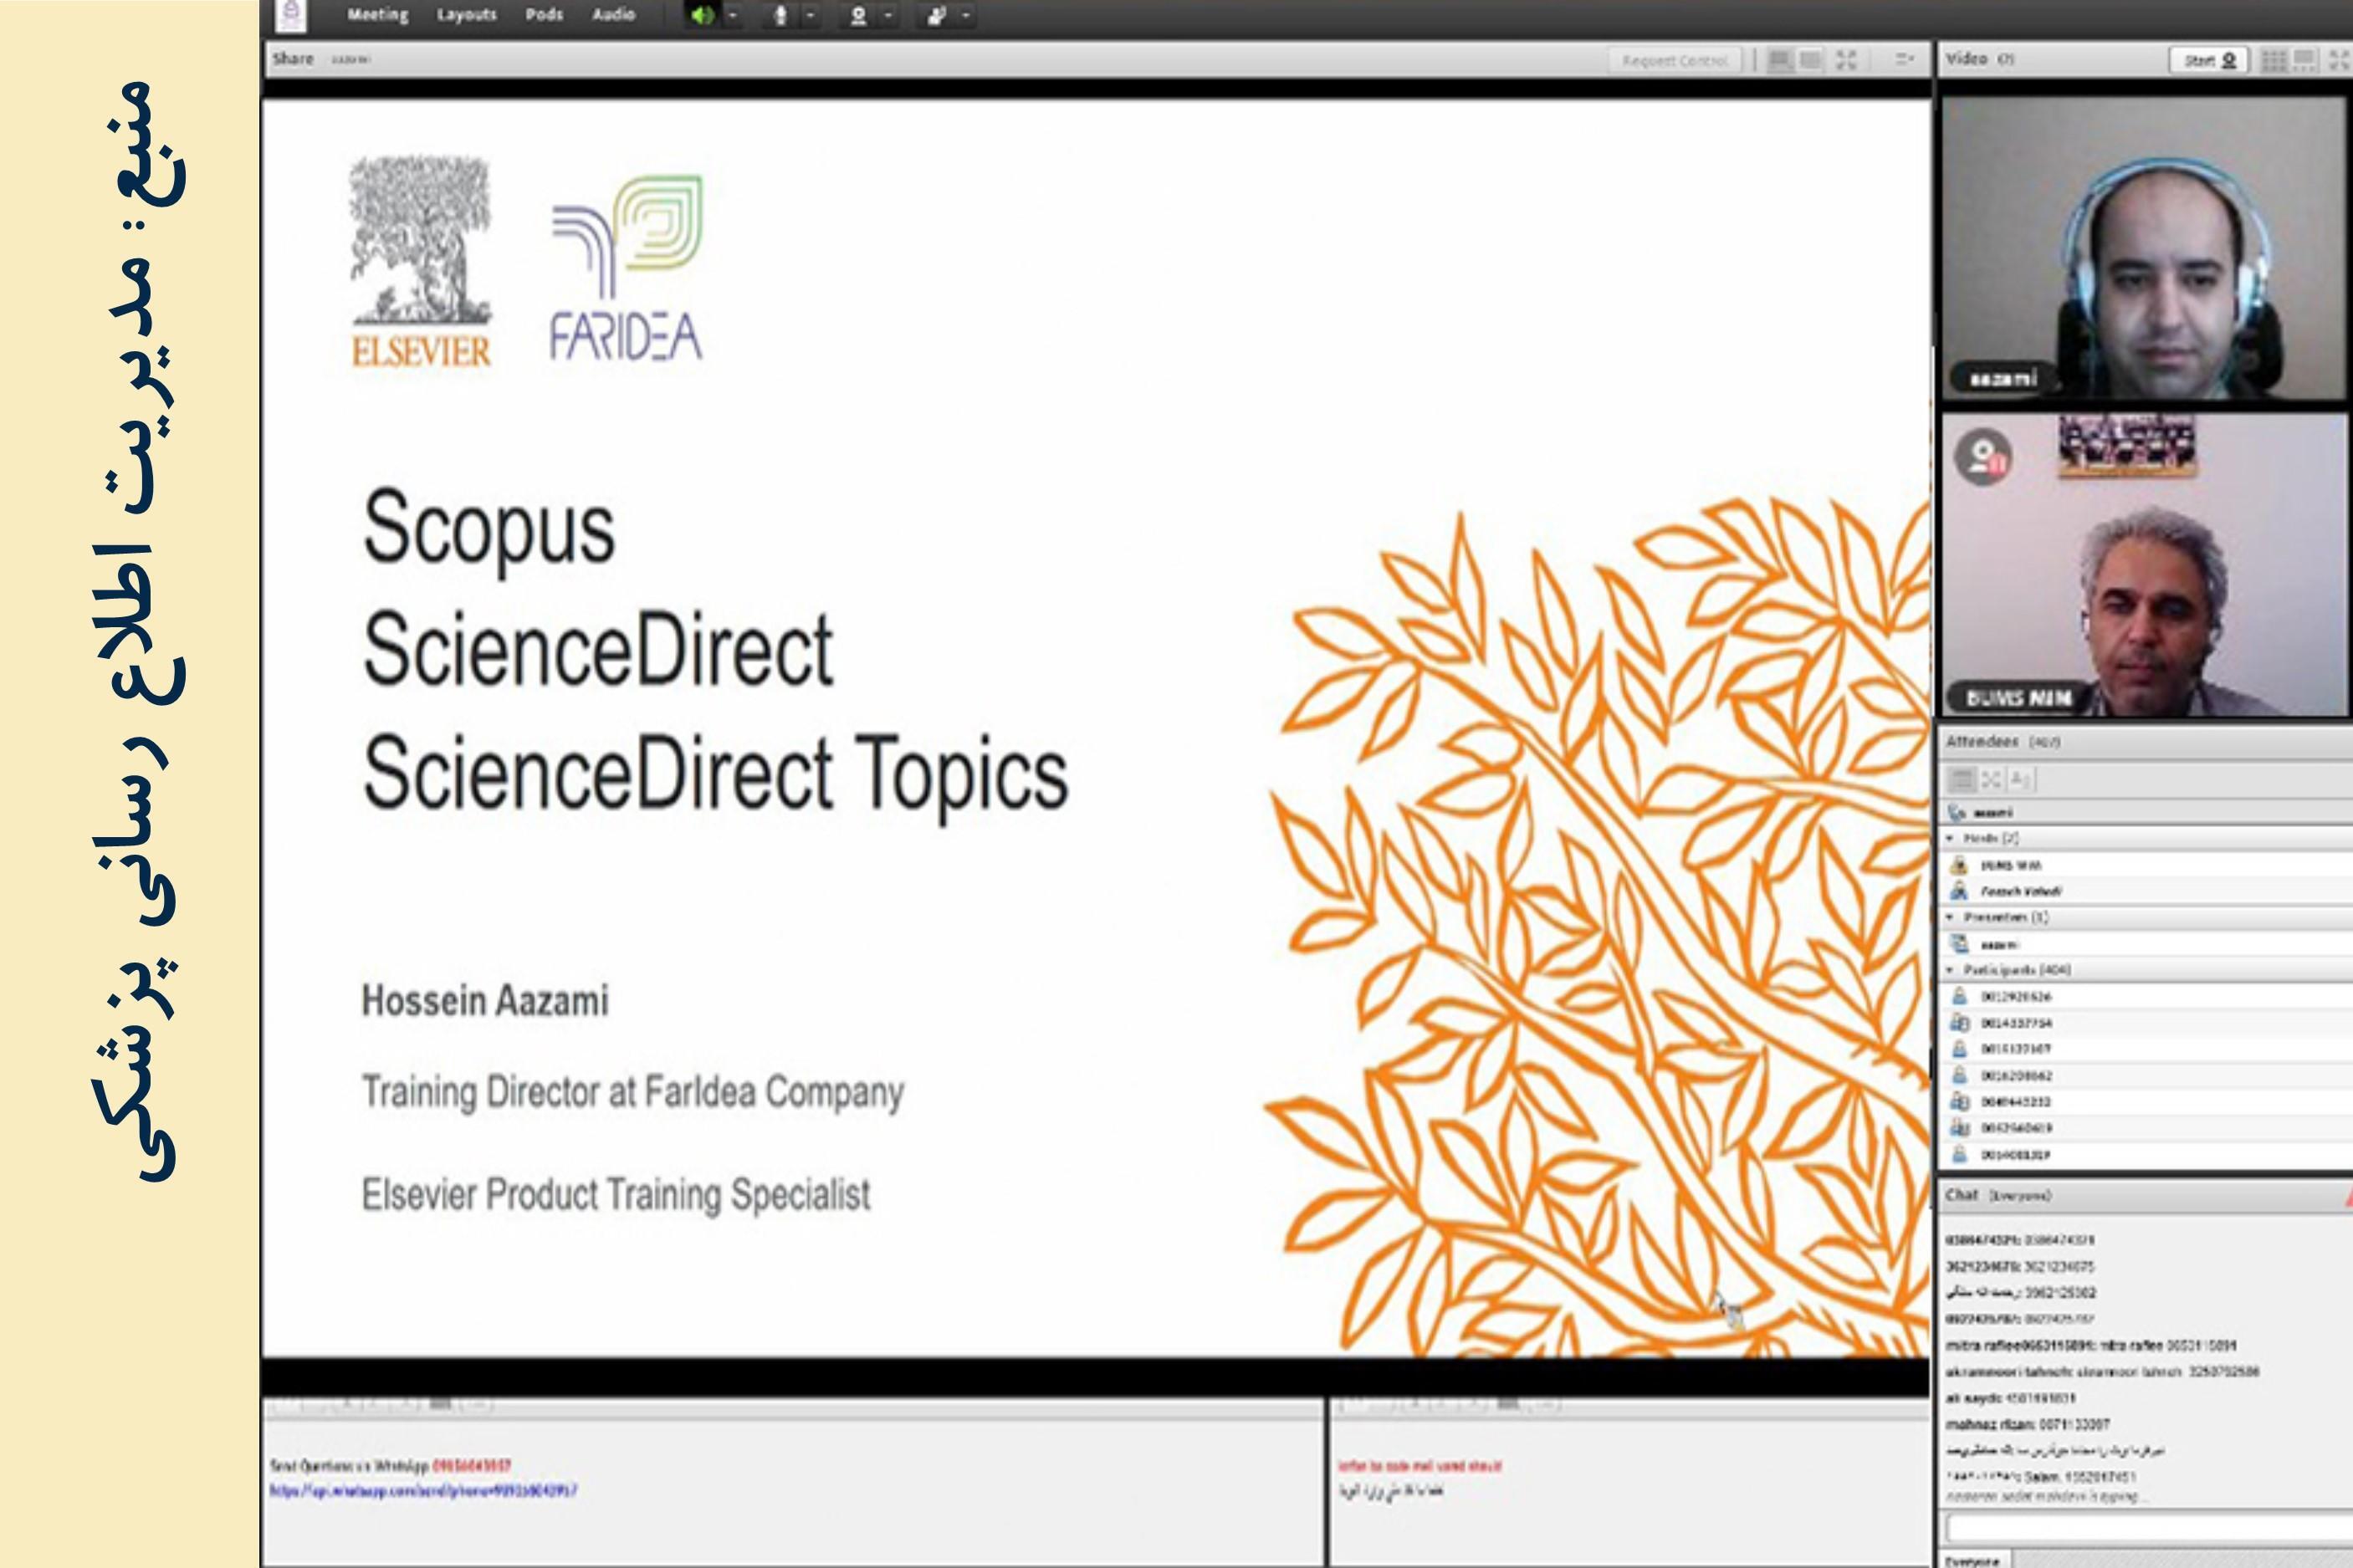The height and width of the screenshot is (1568, 2353).
Task: Collapse the Participants group in Attendees
Action: pyautogui.click(x=1950, y=970)
